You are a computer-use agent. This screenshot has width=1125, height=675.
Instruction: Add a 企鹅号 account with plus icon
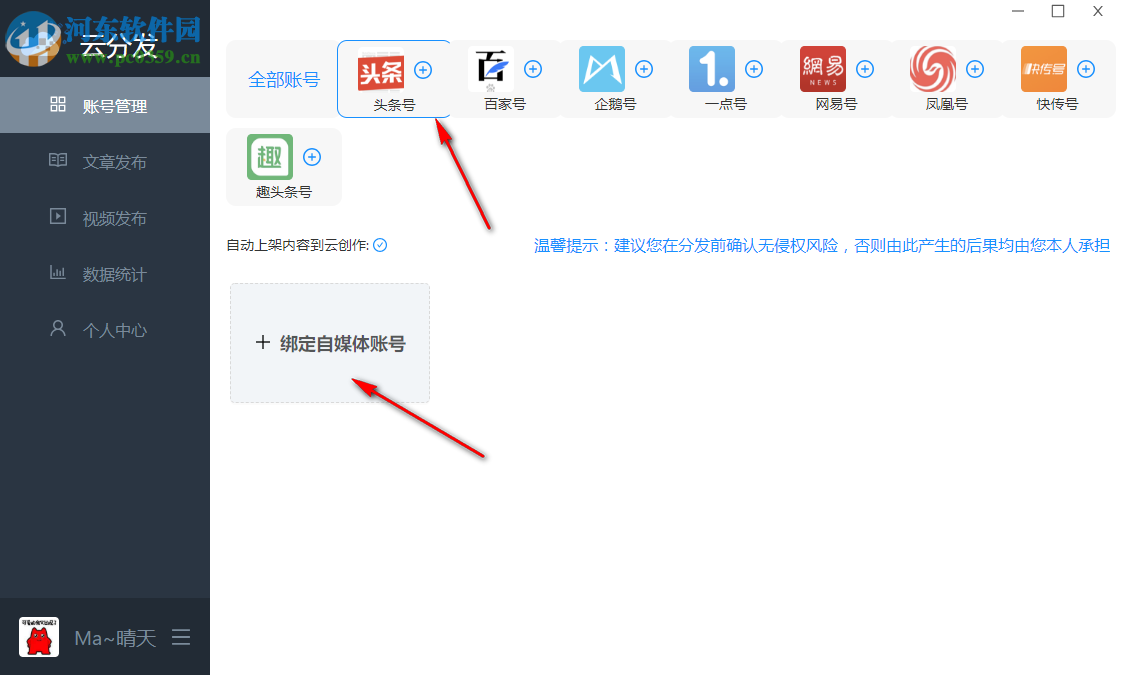tap(644, 69)
